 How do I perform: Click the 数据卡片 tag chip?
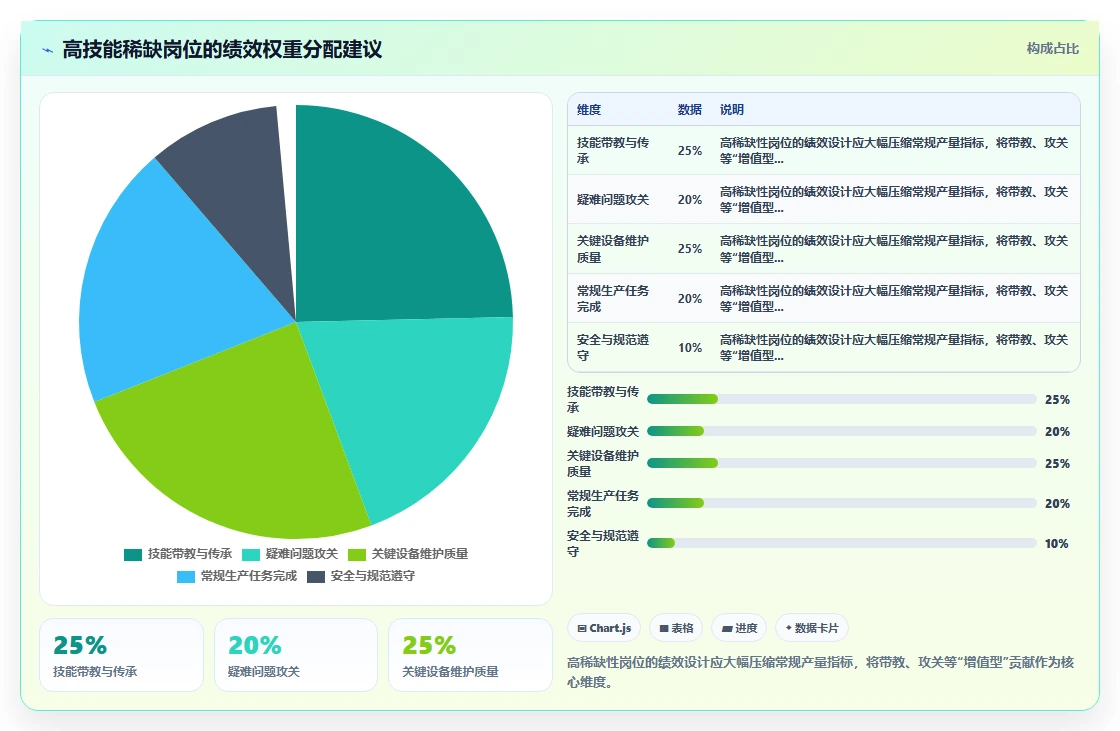tap(812, 628)
